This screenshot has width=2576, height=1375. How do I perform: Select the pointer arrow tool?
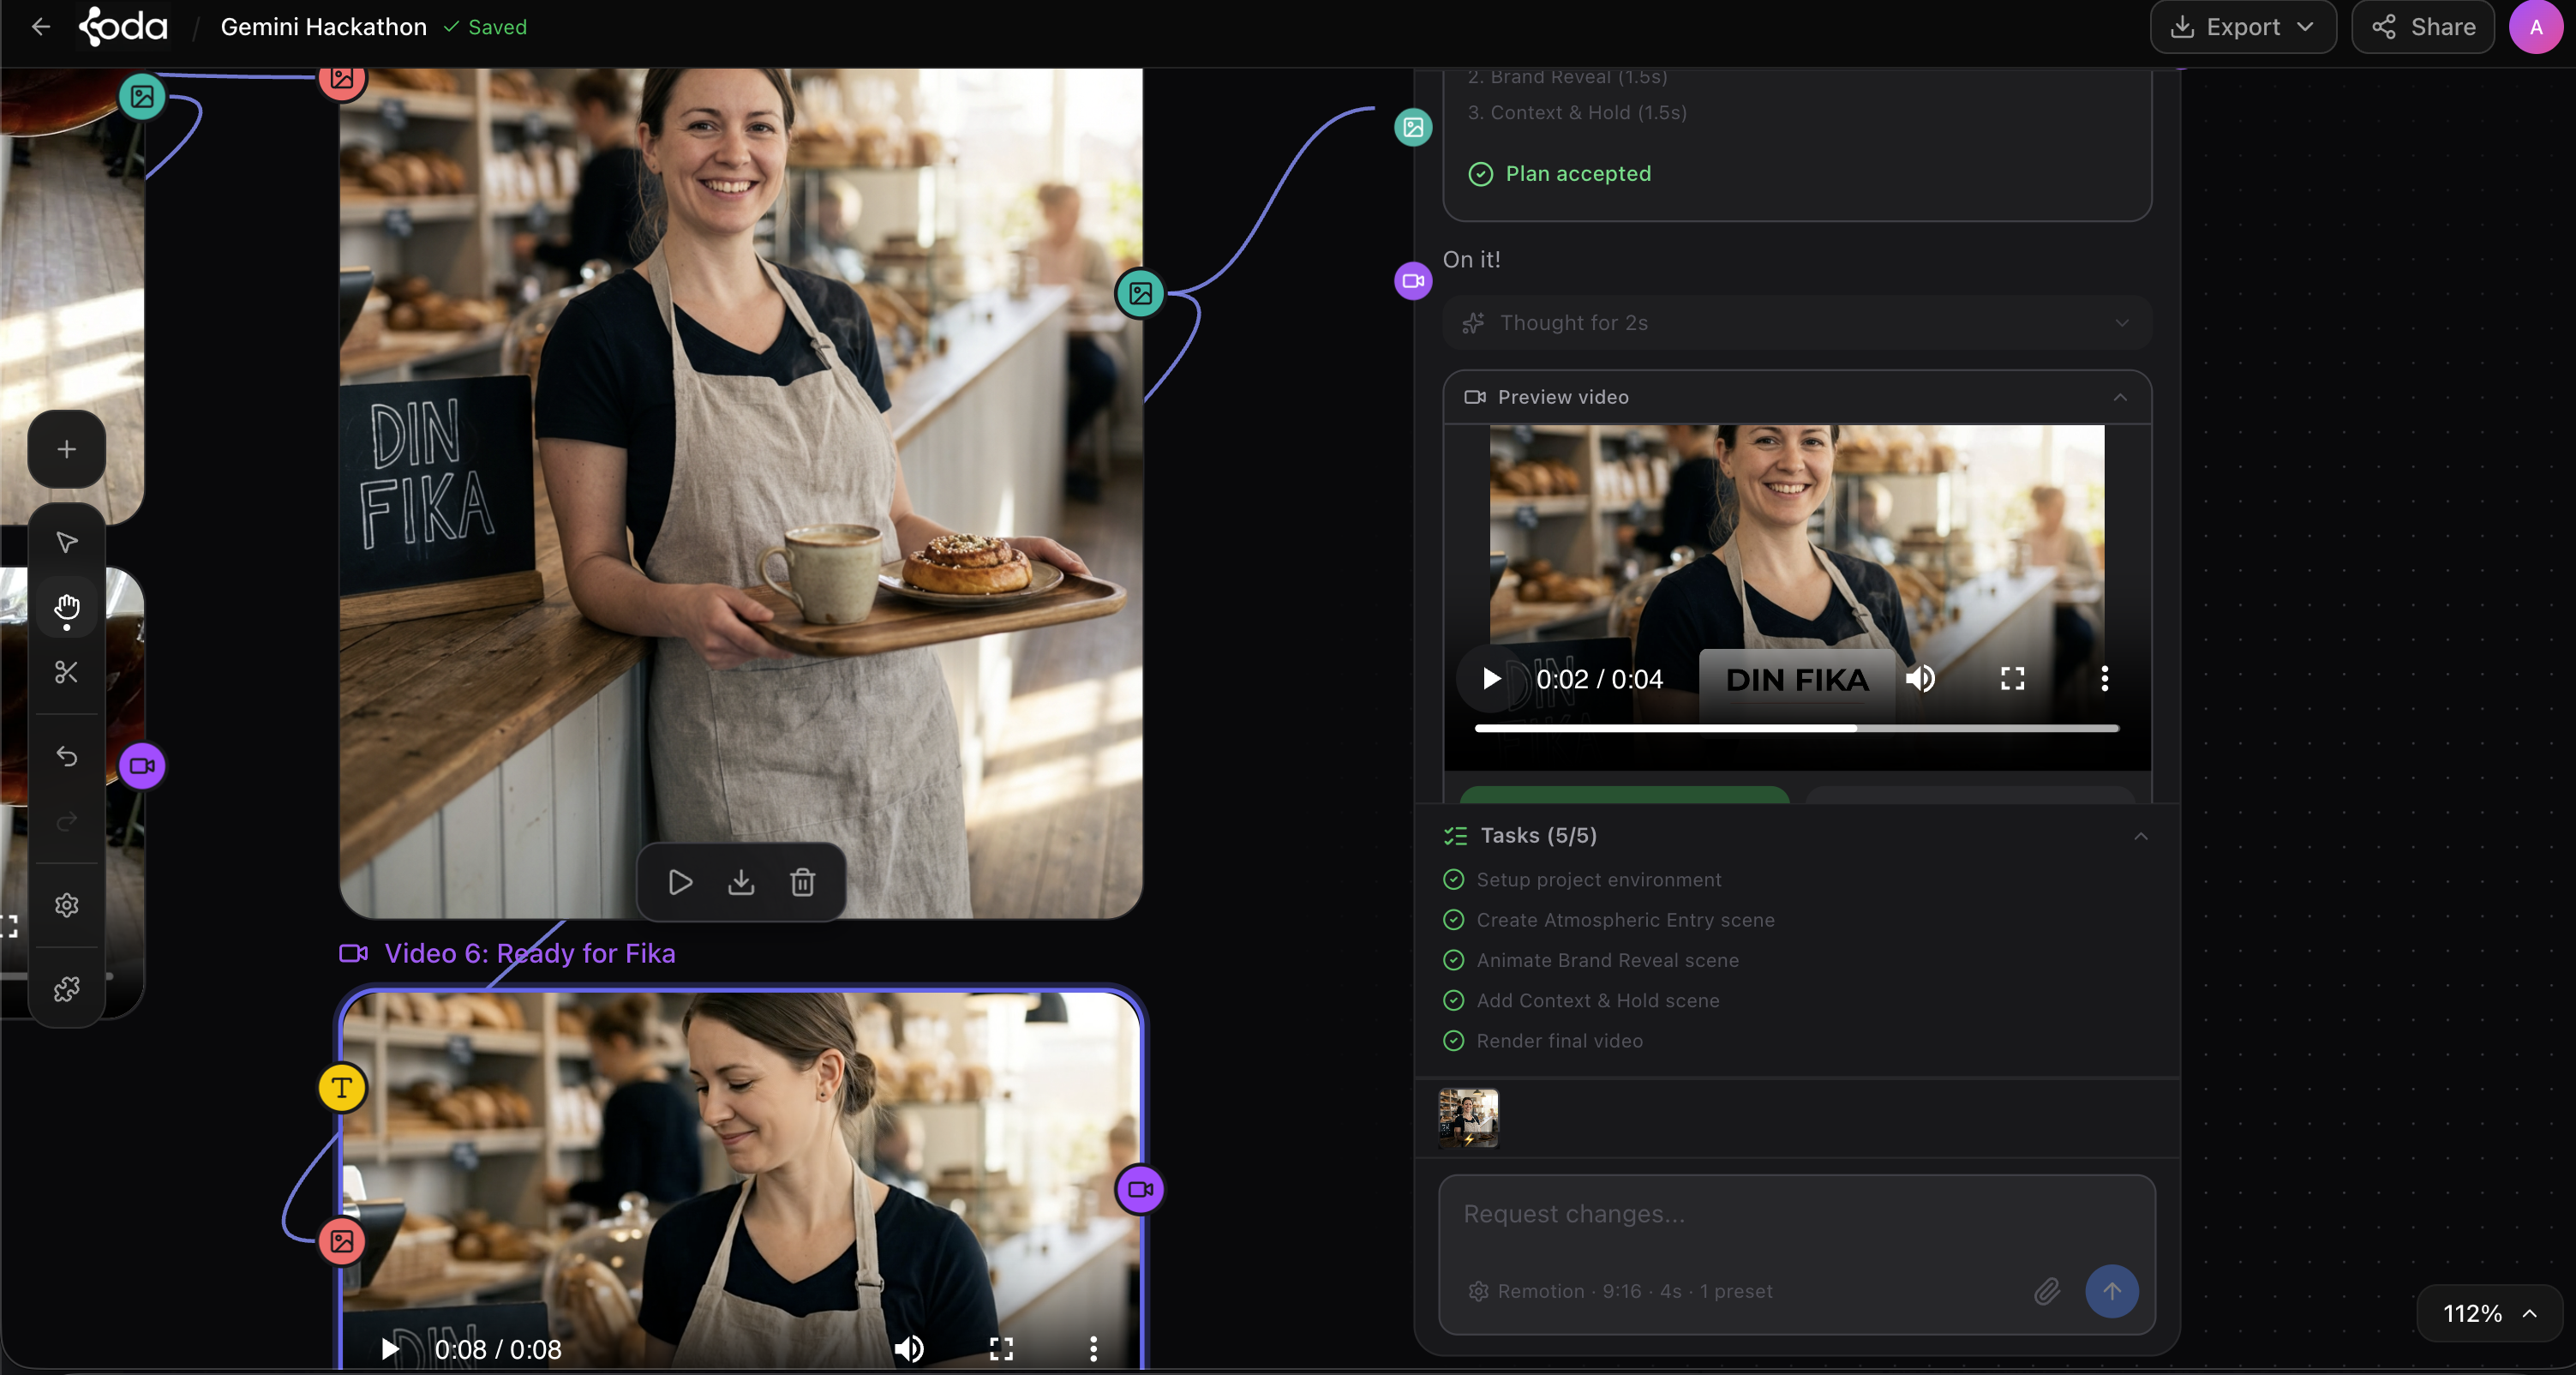pyautogui.click(x=66, y=542)
